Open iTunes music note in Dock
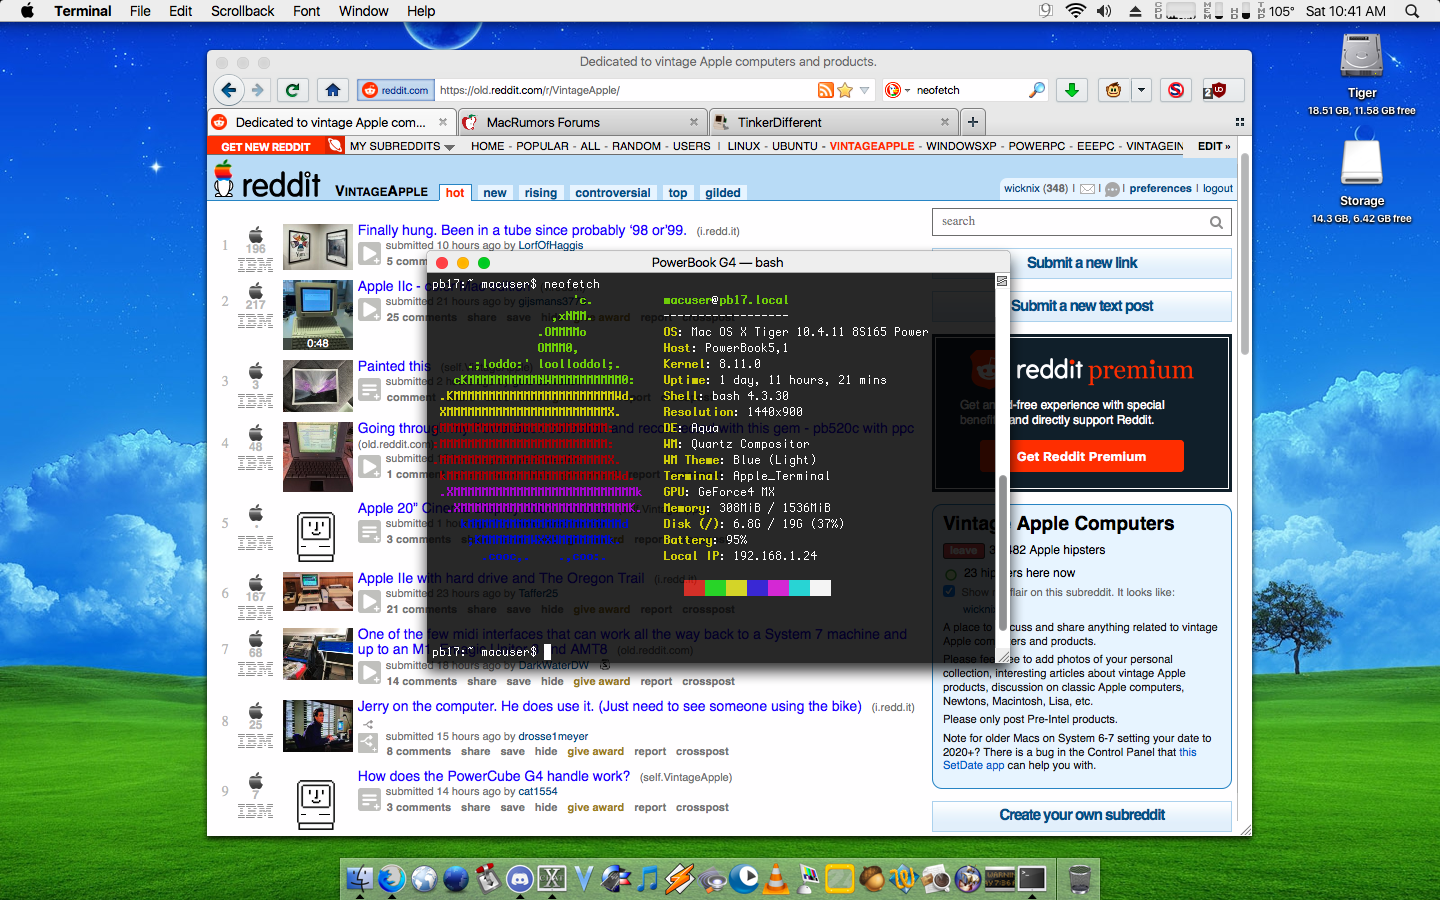 point(648,879)
